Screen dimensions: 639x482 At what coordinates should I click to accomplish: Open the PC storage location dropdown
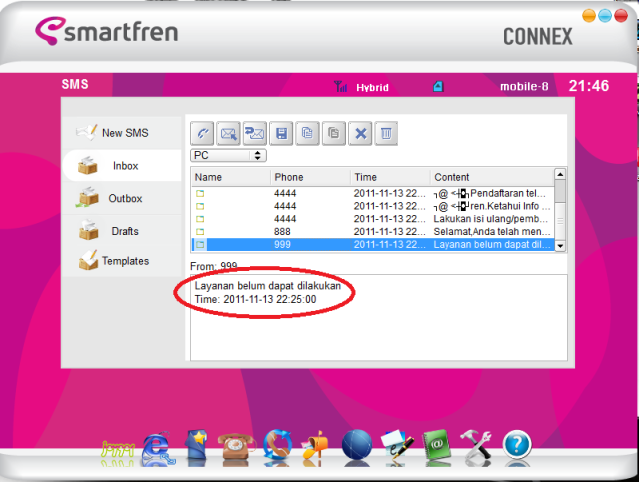pos(228,156)
